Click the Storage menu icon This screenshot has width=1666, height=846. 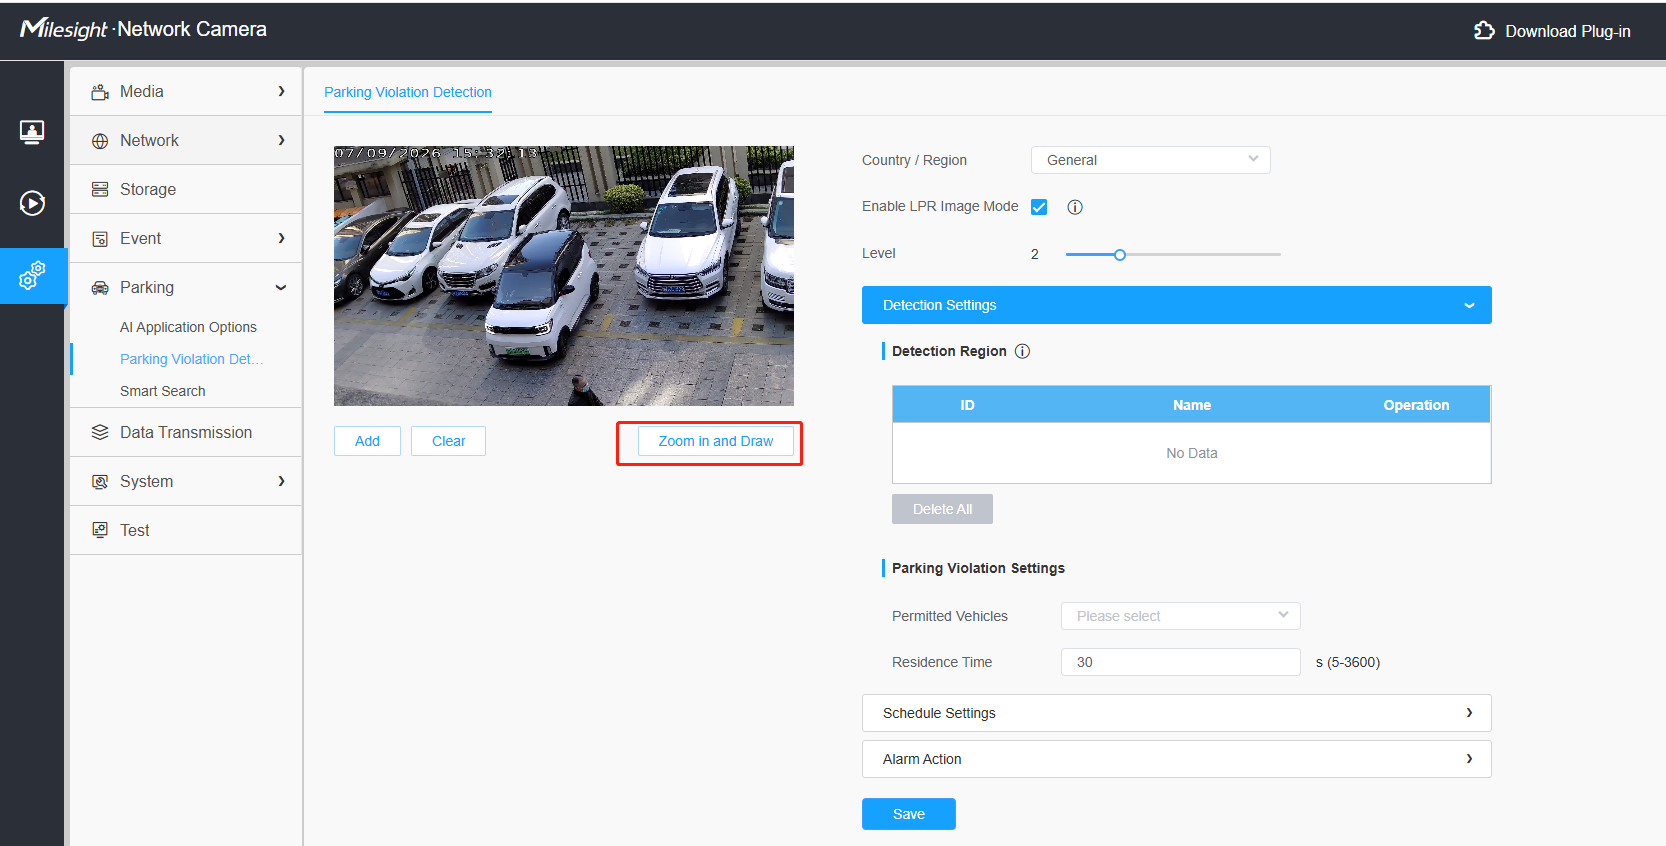pyautogui.click(x=100, y=189)
